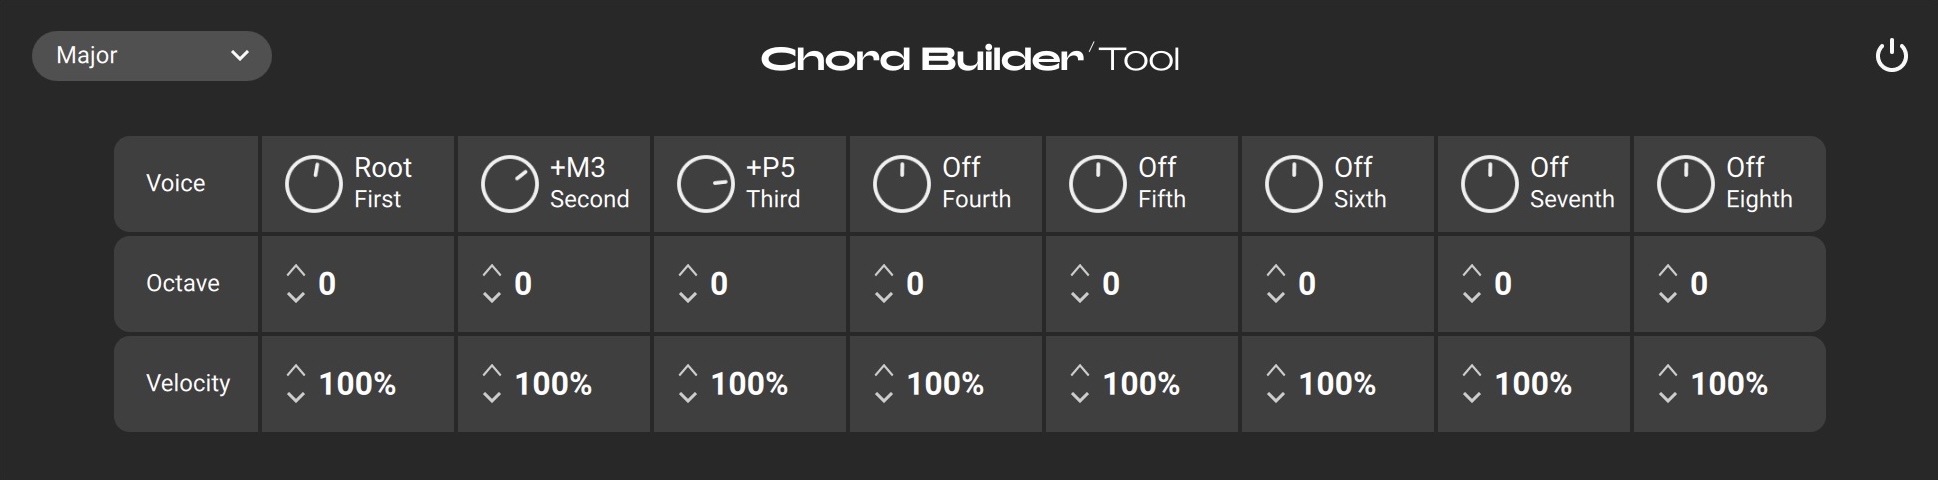Raise the Second voice octave
Screen dimensions: 1938x480
click(x=491, y=270)
